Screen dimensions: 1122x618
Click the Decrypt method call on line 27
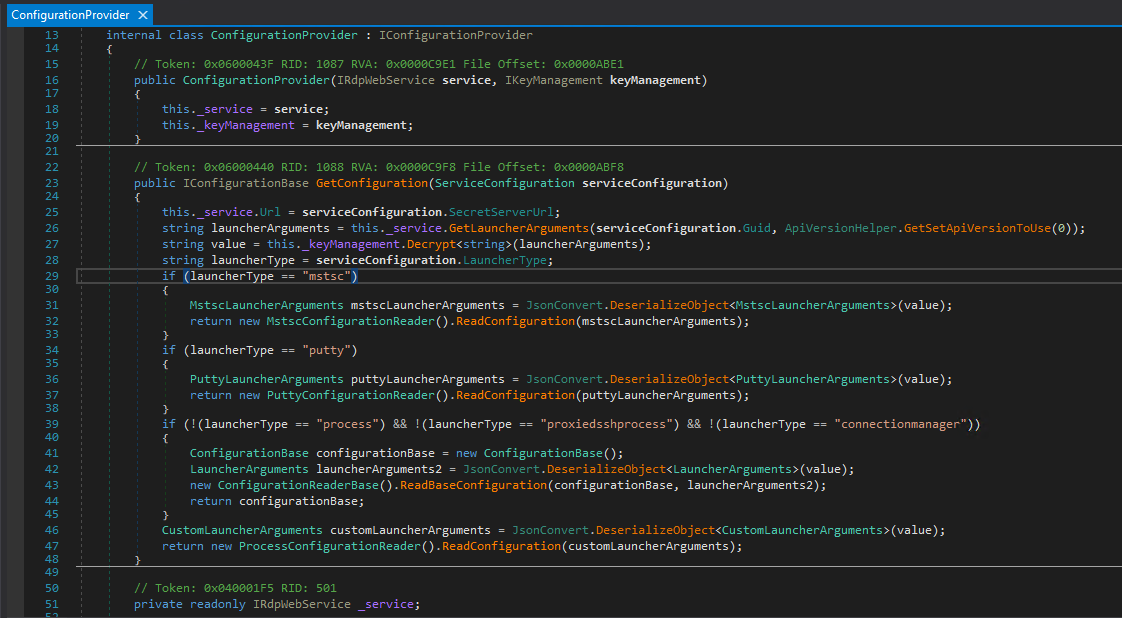431,244
